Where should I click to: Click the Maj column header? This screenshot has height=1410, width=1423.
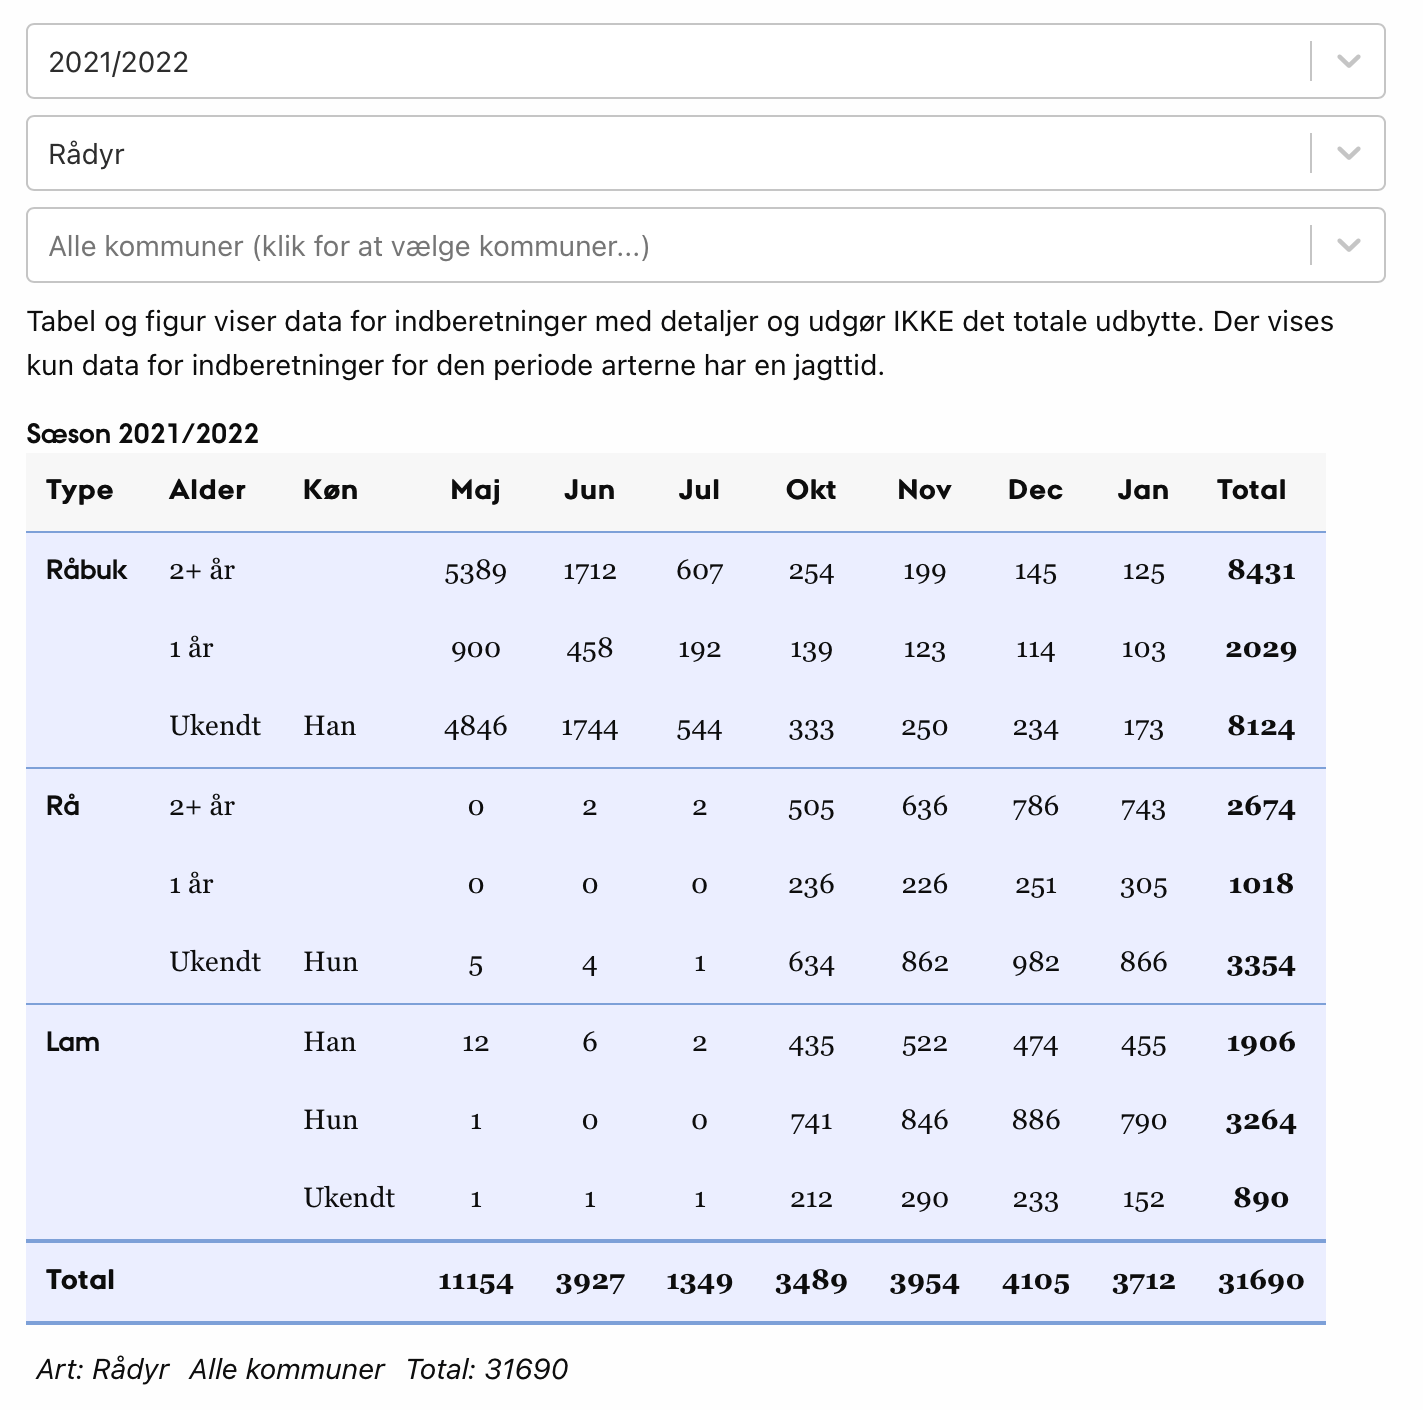(475, 490)
